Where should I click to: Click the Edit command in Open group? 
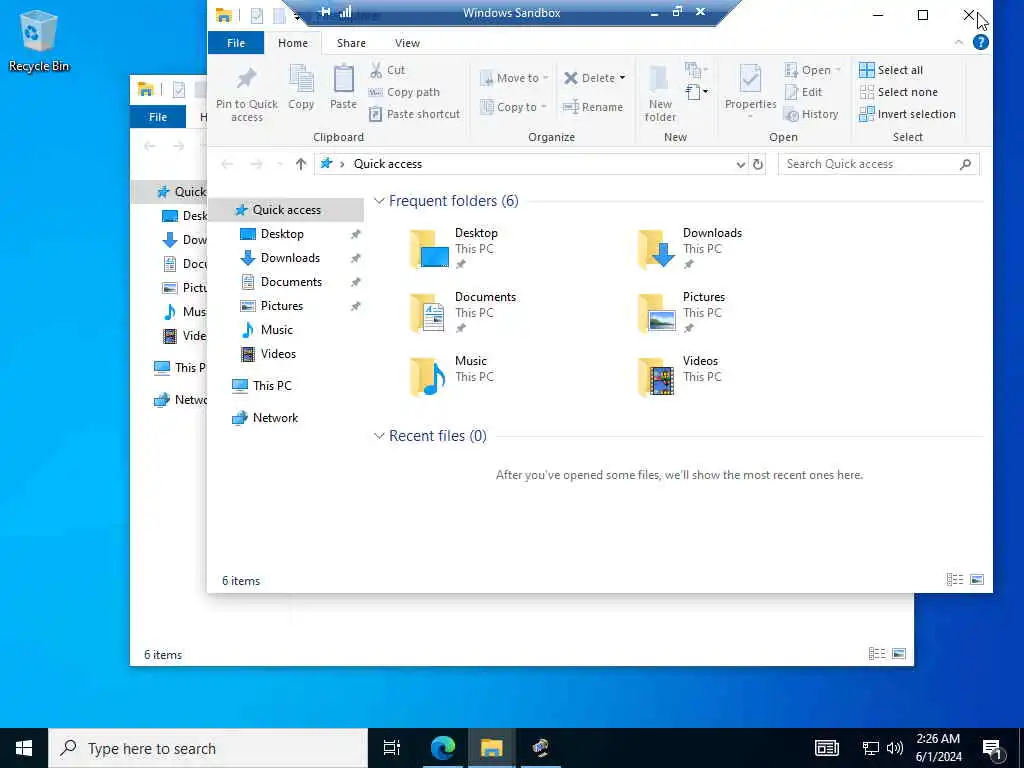[x=804, y=92]
